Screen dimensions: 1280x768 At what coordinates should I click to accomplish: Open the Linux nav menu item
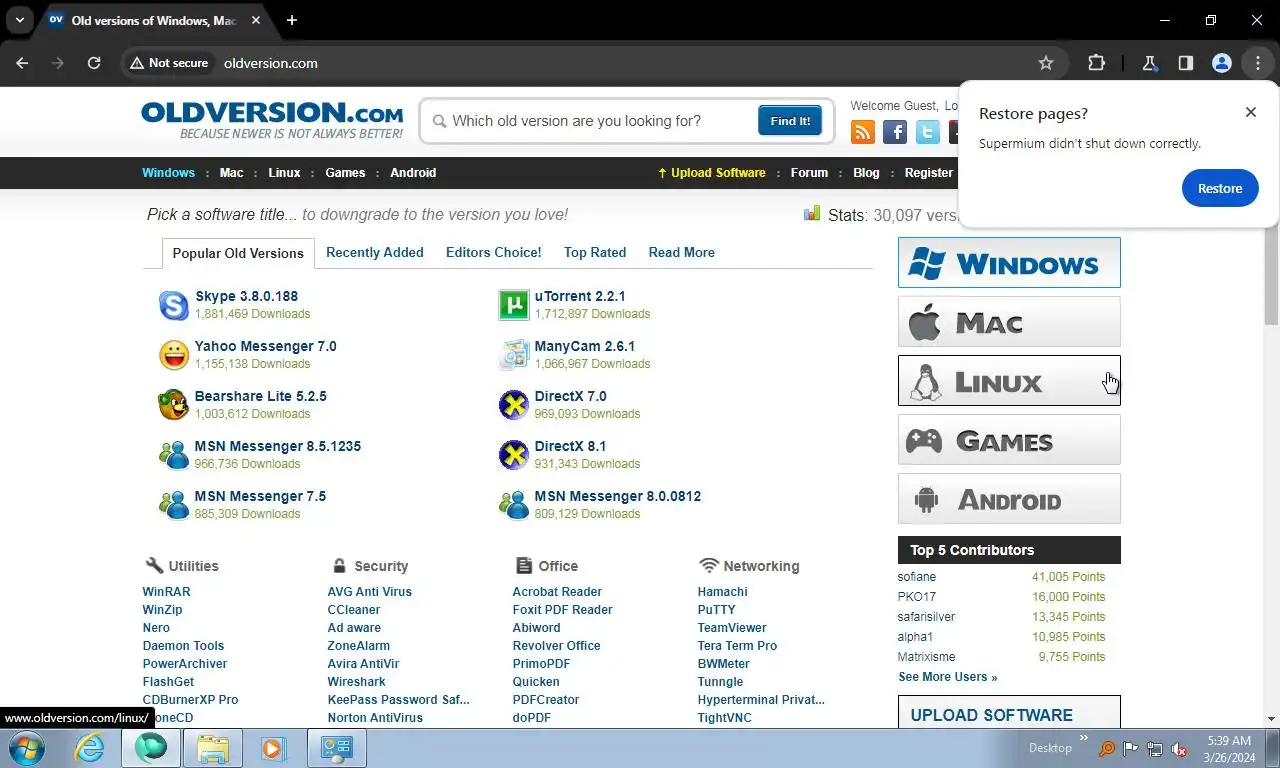[x=284, y=173]
